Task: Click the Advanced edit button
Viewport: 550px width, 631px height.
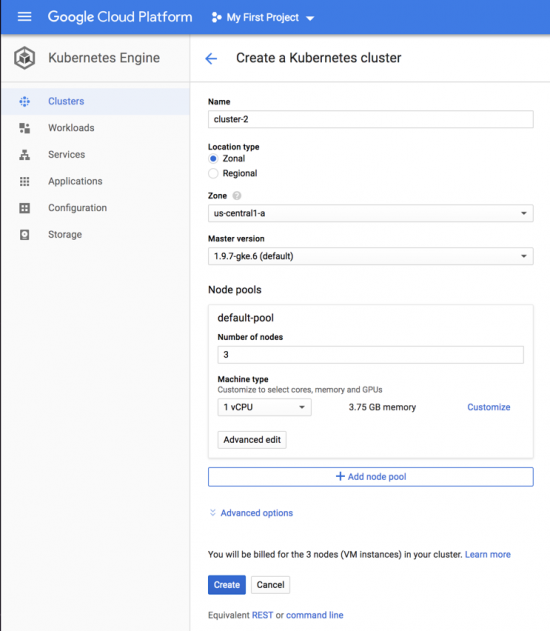Action: click(252, 440)
